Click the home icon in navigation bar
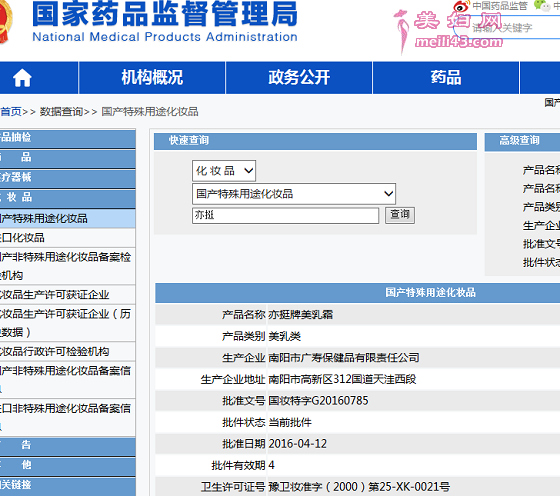The height and width of the screenshot is (496, 560). pyautogui.click(x=22, y=78)
